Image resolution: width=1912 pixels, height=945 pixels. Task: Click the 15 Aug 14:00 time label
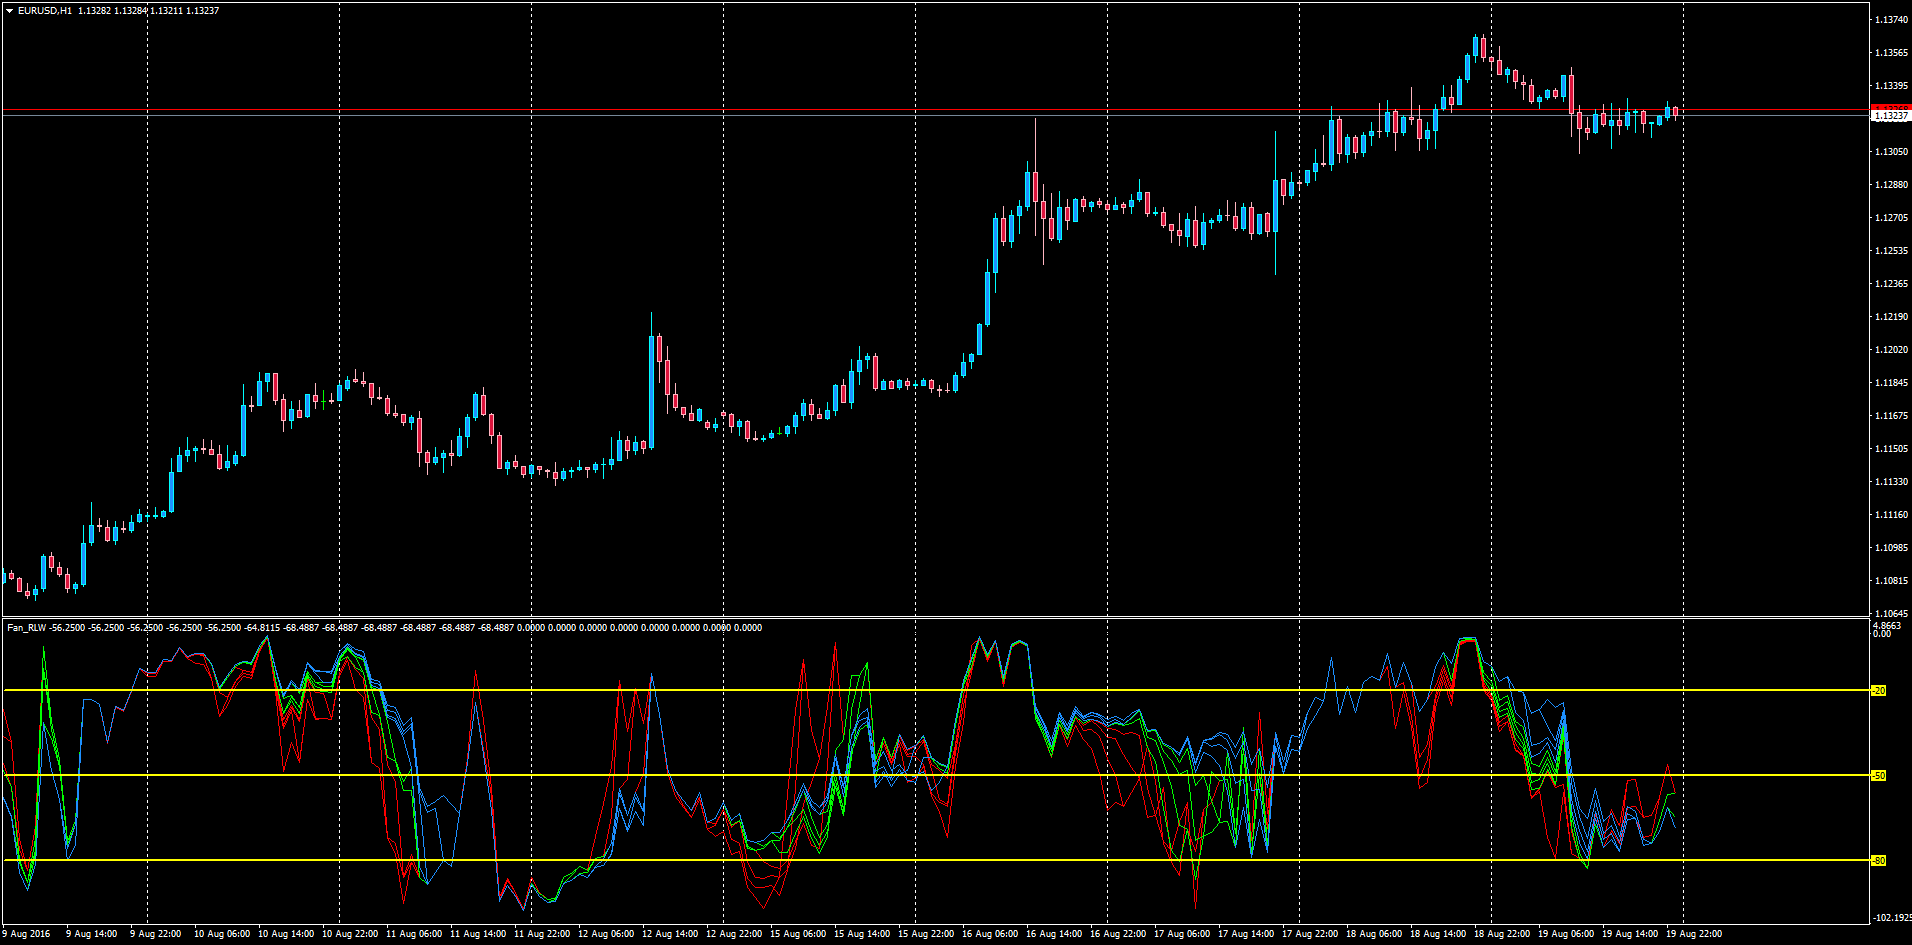(x=862, y=934)
